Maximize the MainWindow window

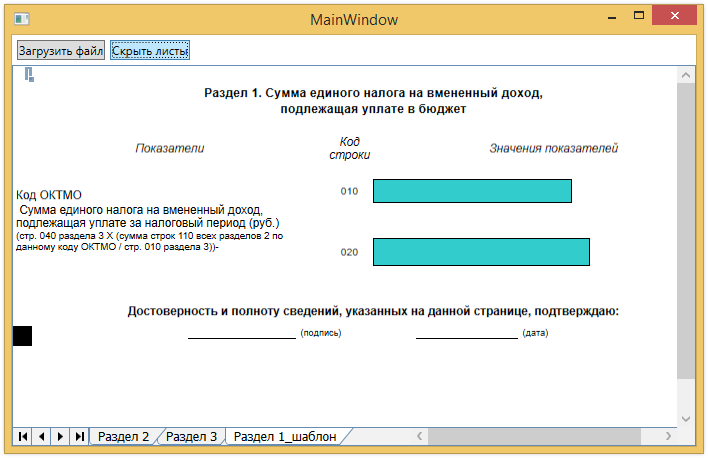click(x=638, y=15)
